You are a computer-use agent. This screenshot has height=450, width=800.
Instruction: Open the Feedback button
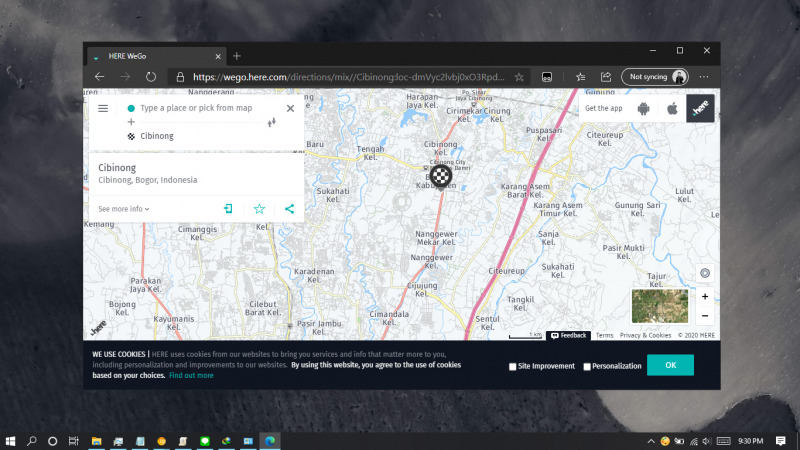click(x=568, y=335)
